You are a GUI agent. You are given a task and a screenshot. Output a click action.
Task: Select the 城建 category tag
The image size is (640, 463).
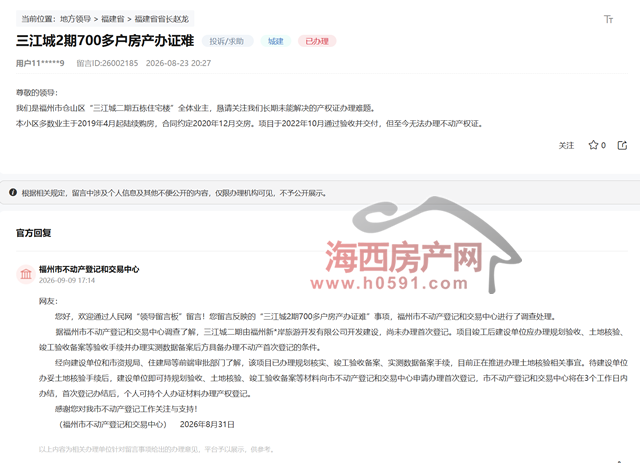coord(276,41)
